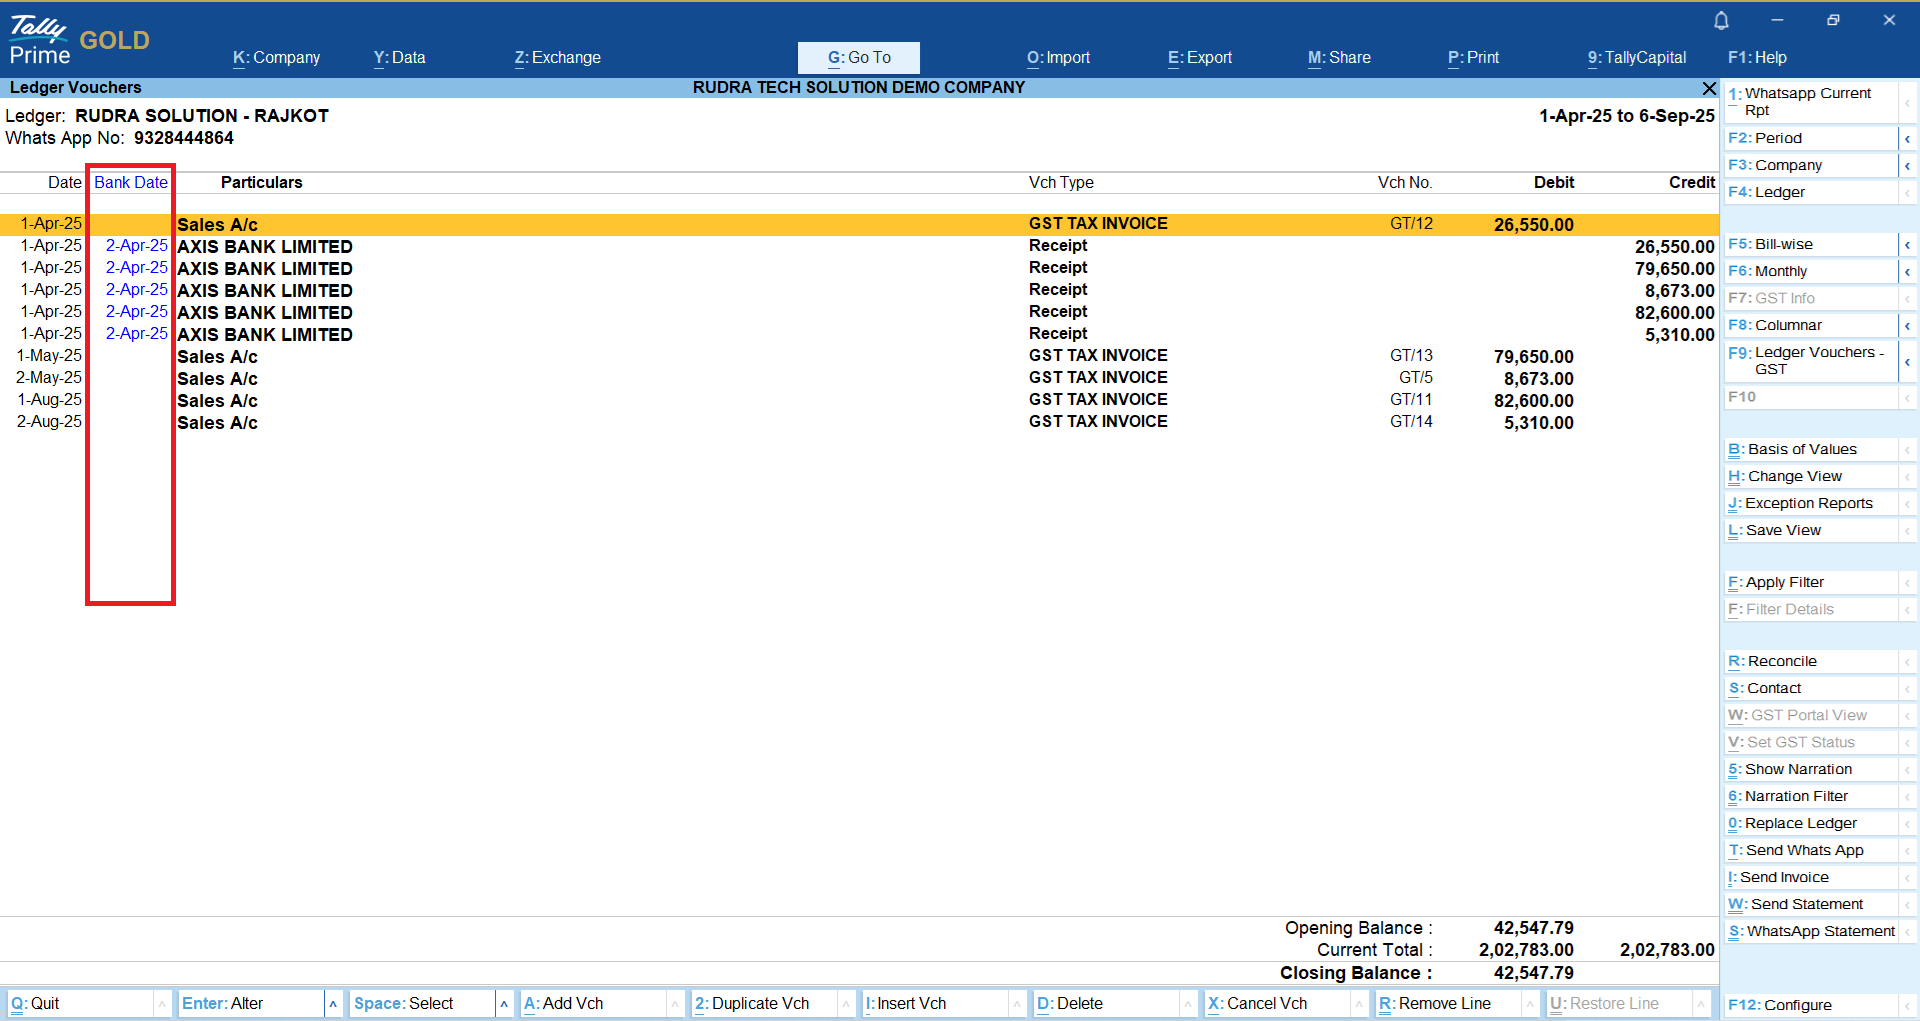This screenshot has width=1920, height=1021.
Task: Open the Go To menu
Action: 858,57
